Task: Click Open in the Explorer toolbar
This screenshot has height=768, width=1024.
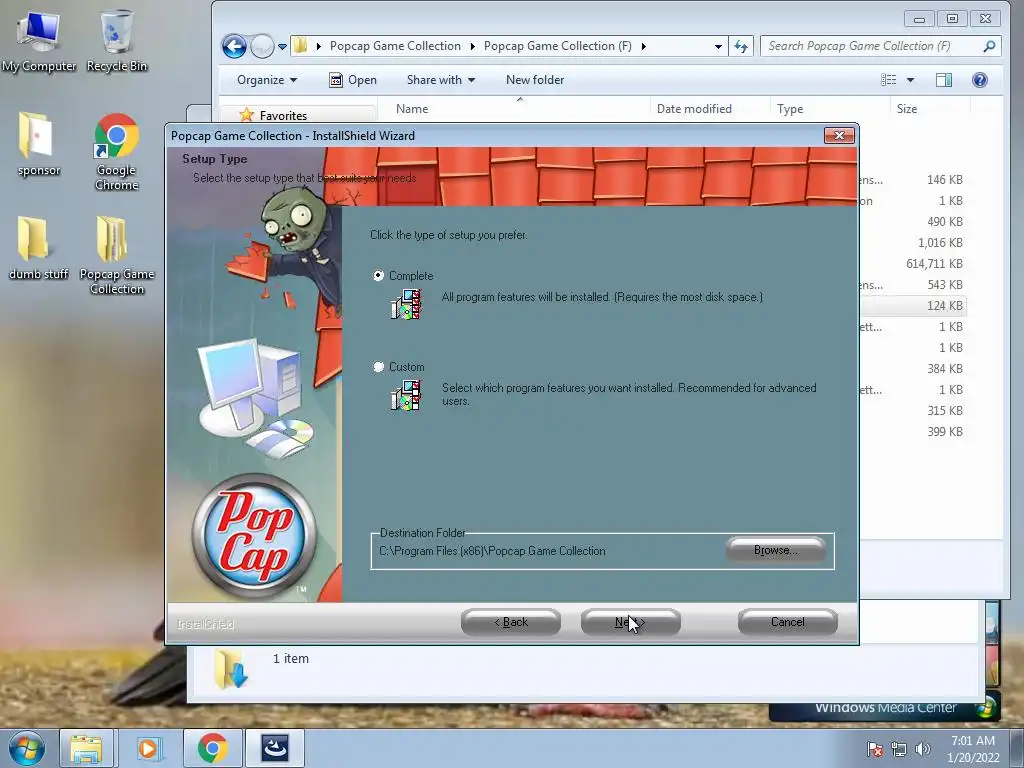Action: pyautogui.click(x=353, y=80)
